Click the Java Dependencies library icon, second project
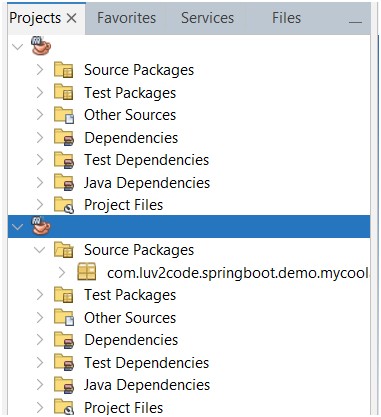 click(63, 385)
